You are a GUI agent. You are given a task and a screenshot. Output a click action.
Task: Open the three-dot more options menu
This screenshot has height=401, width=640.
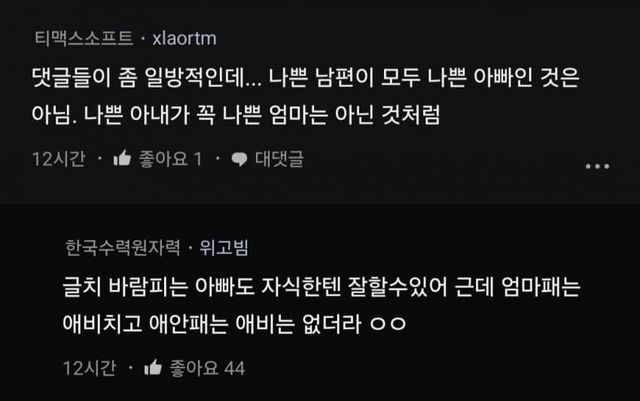point(597,166)
